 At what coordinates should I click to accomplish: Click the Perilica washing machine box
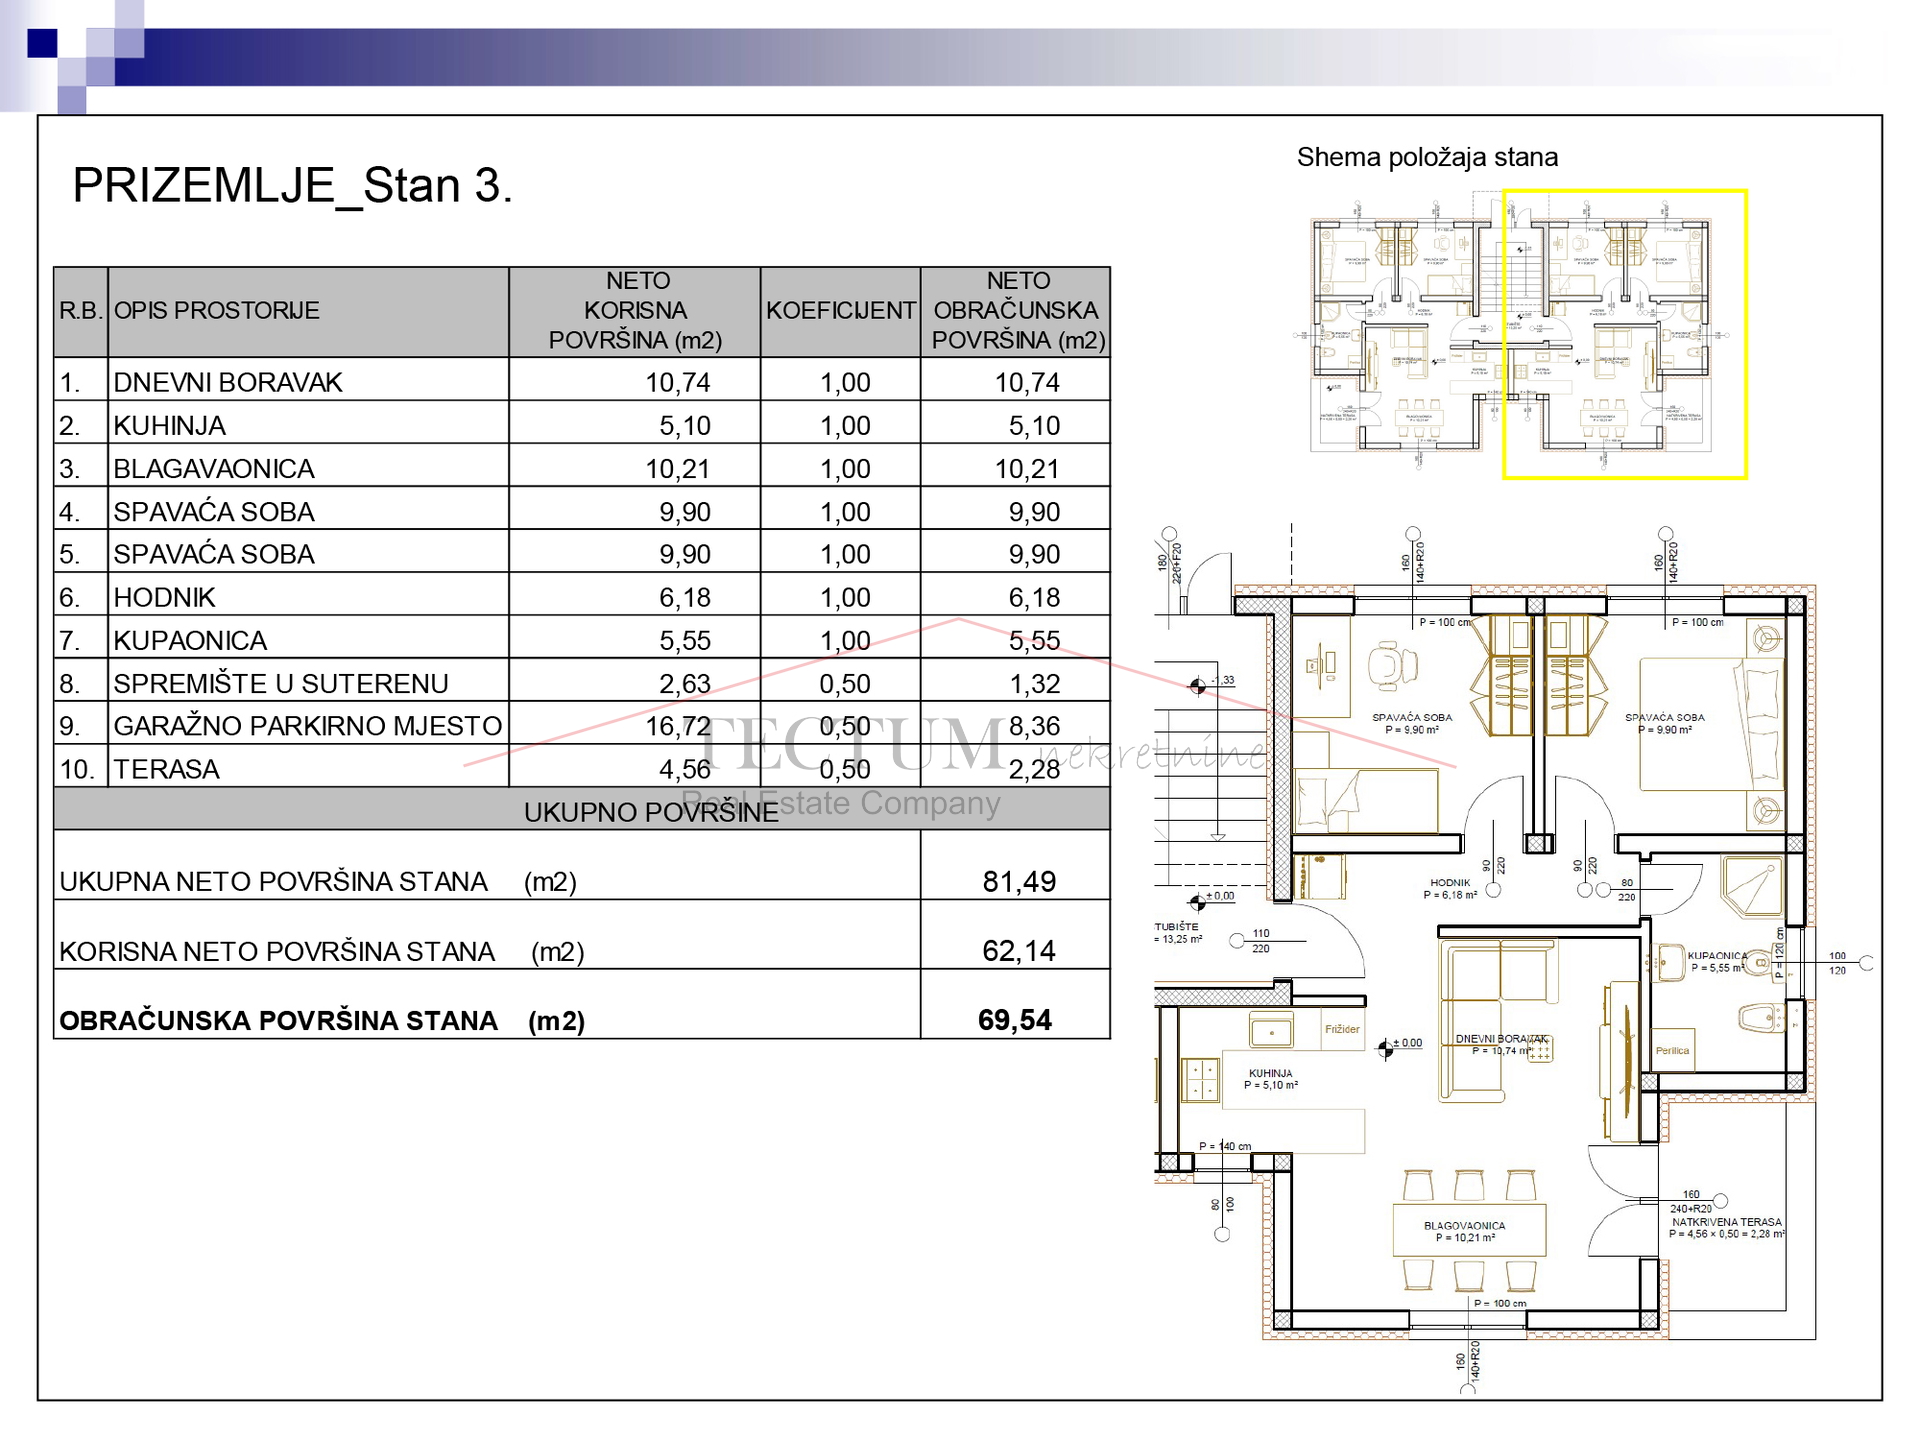pyautogui.click(x=1672, y=1051)
